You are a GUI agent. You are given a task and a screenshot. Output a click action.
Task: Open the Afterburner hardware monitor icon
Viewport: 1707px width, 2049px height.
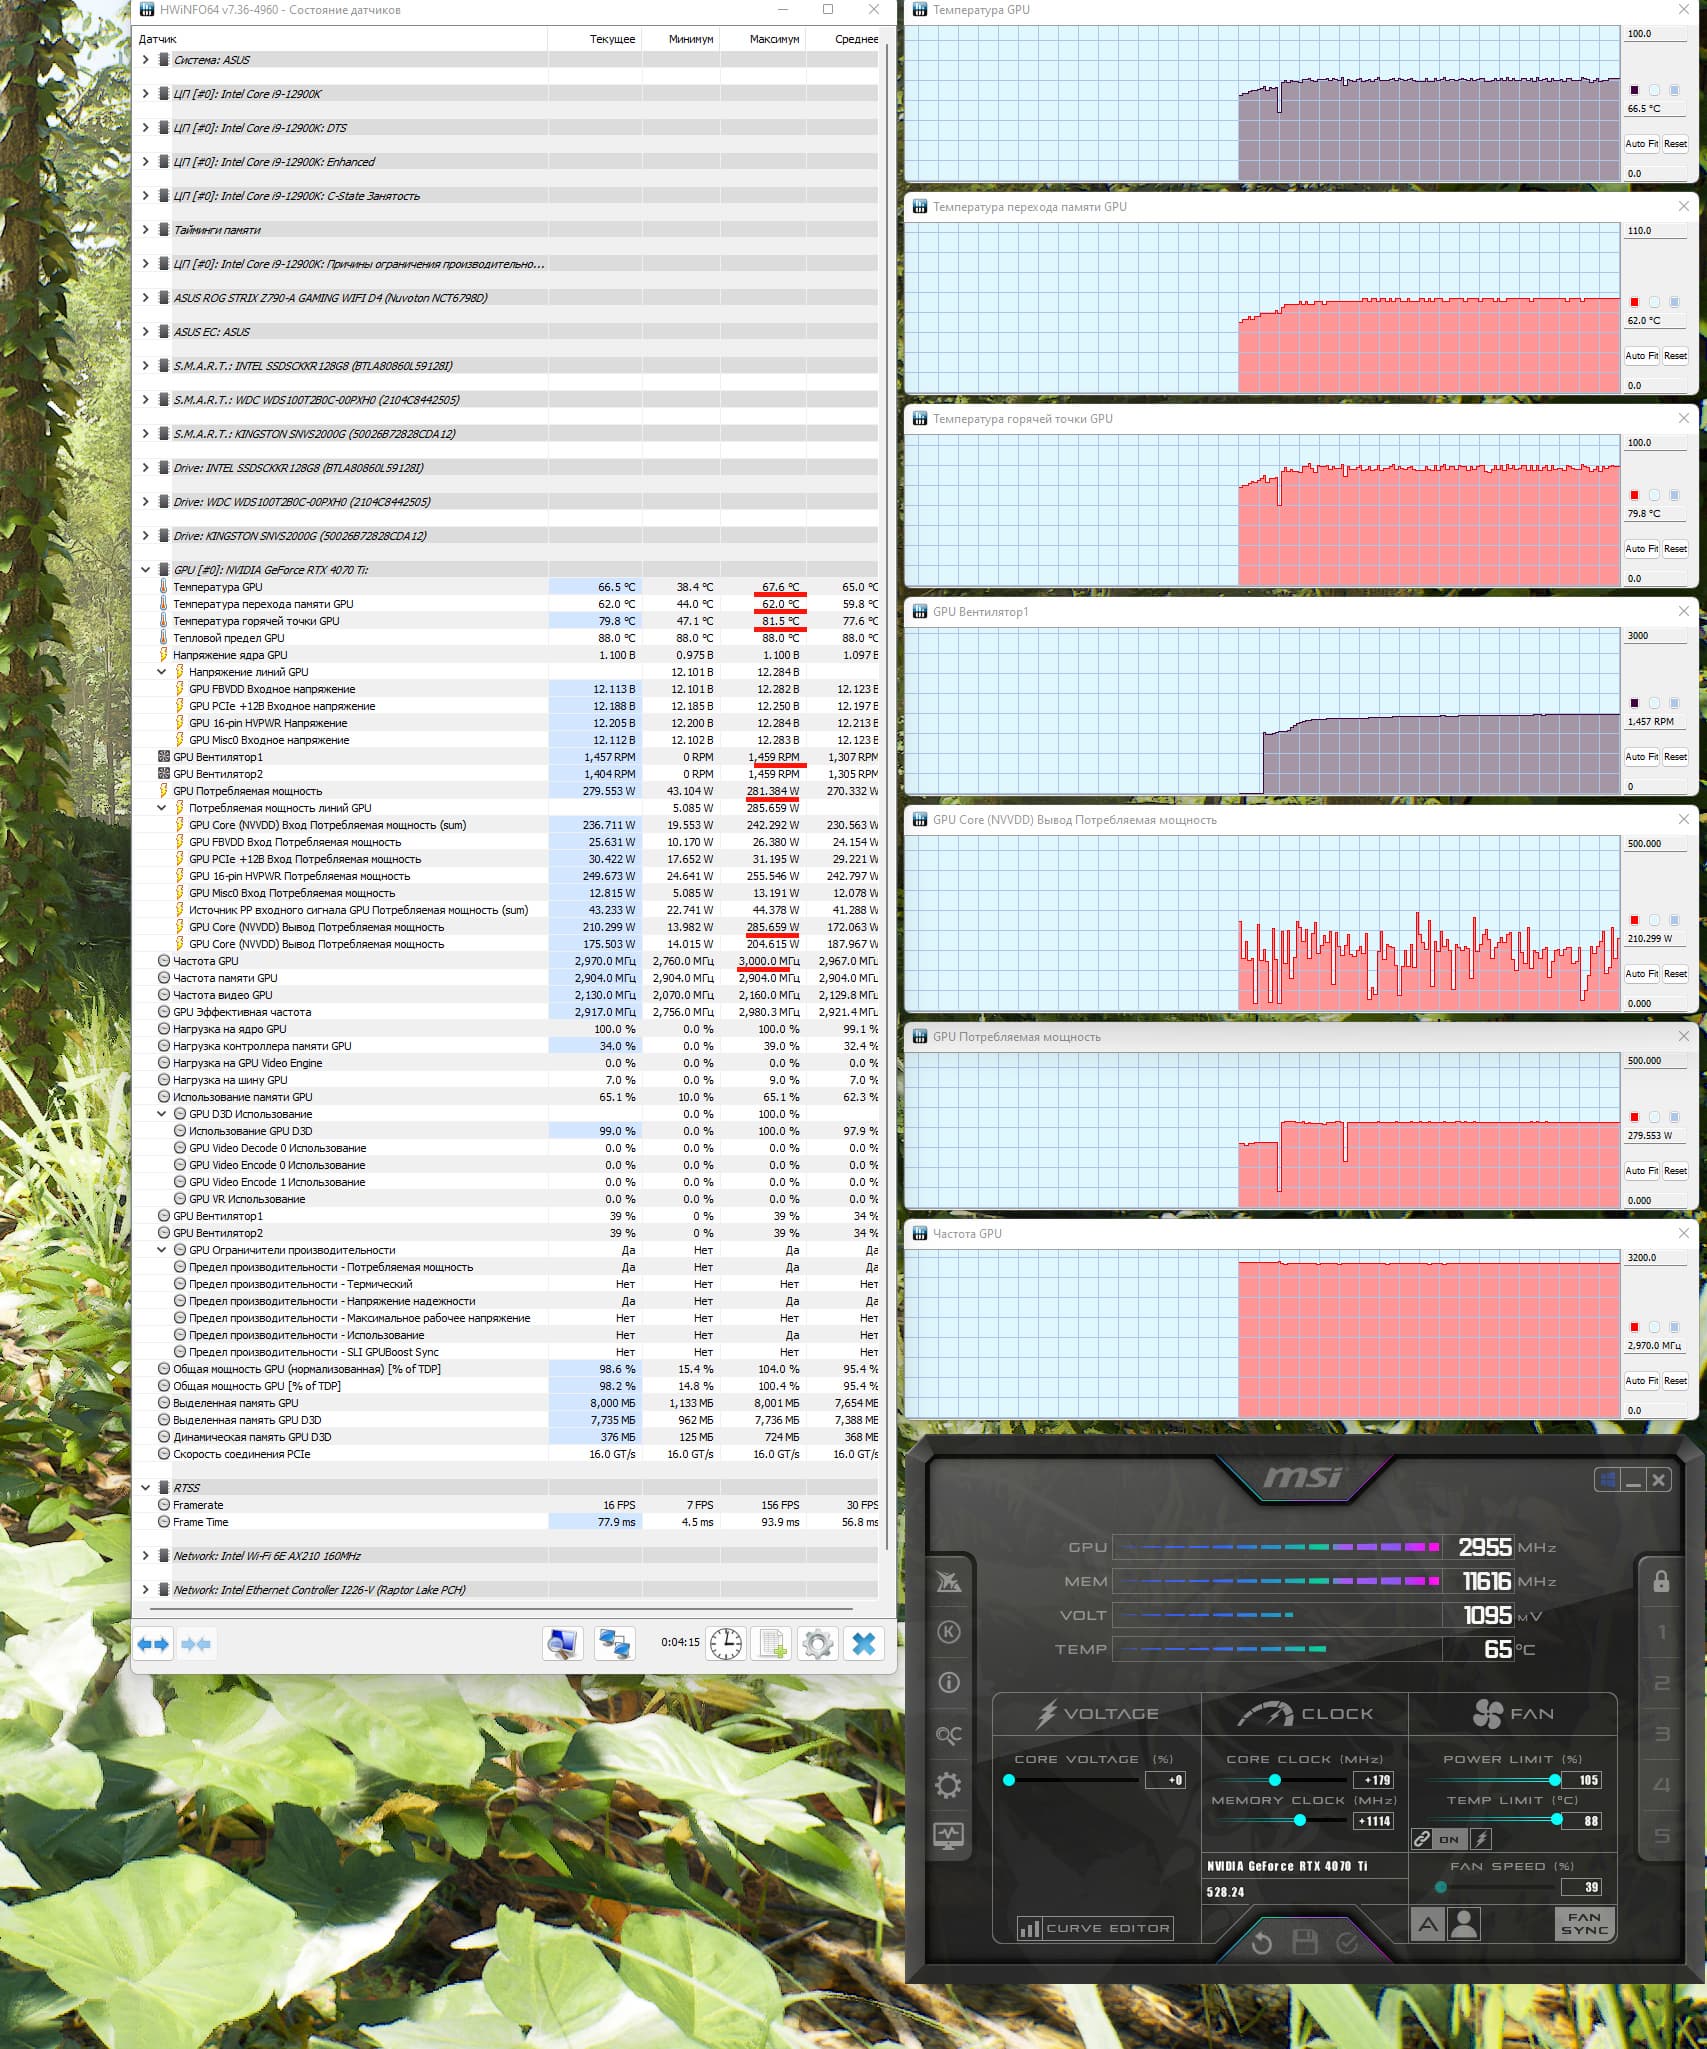pos(948,1836)
